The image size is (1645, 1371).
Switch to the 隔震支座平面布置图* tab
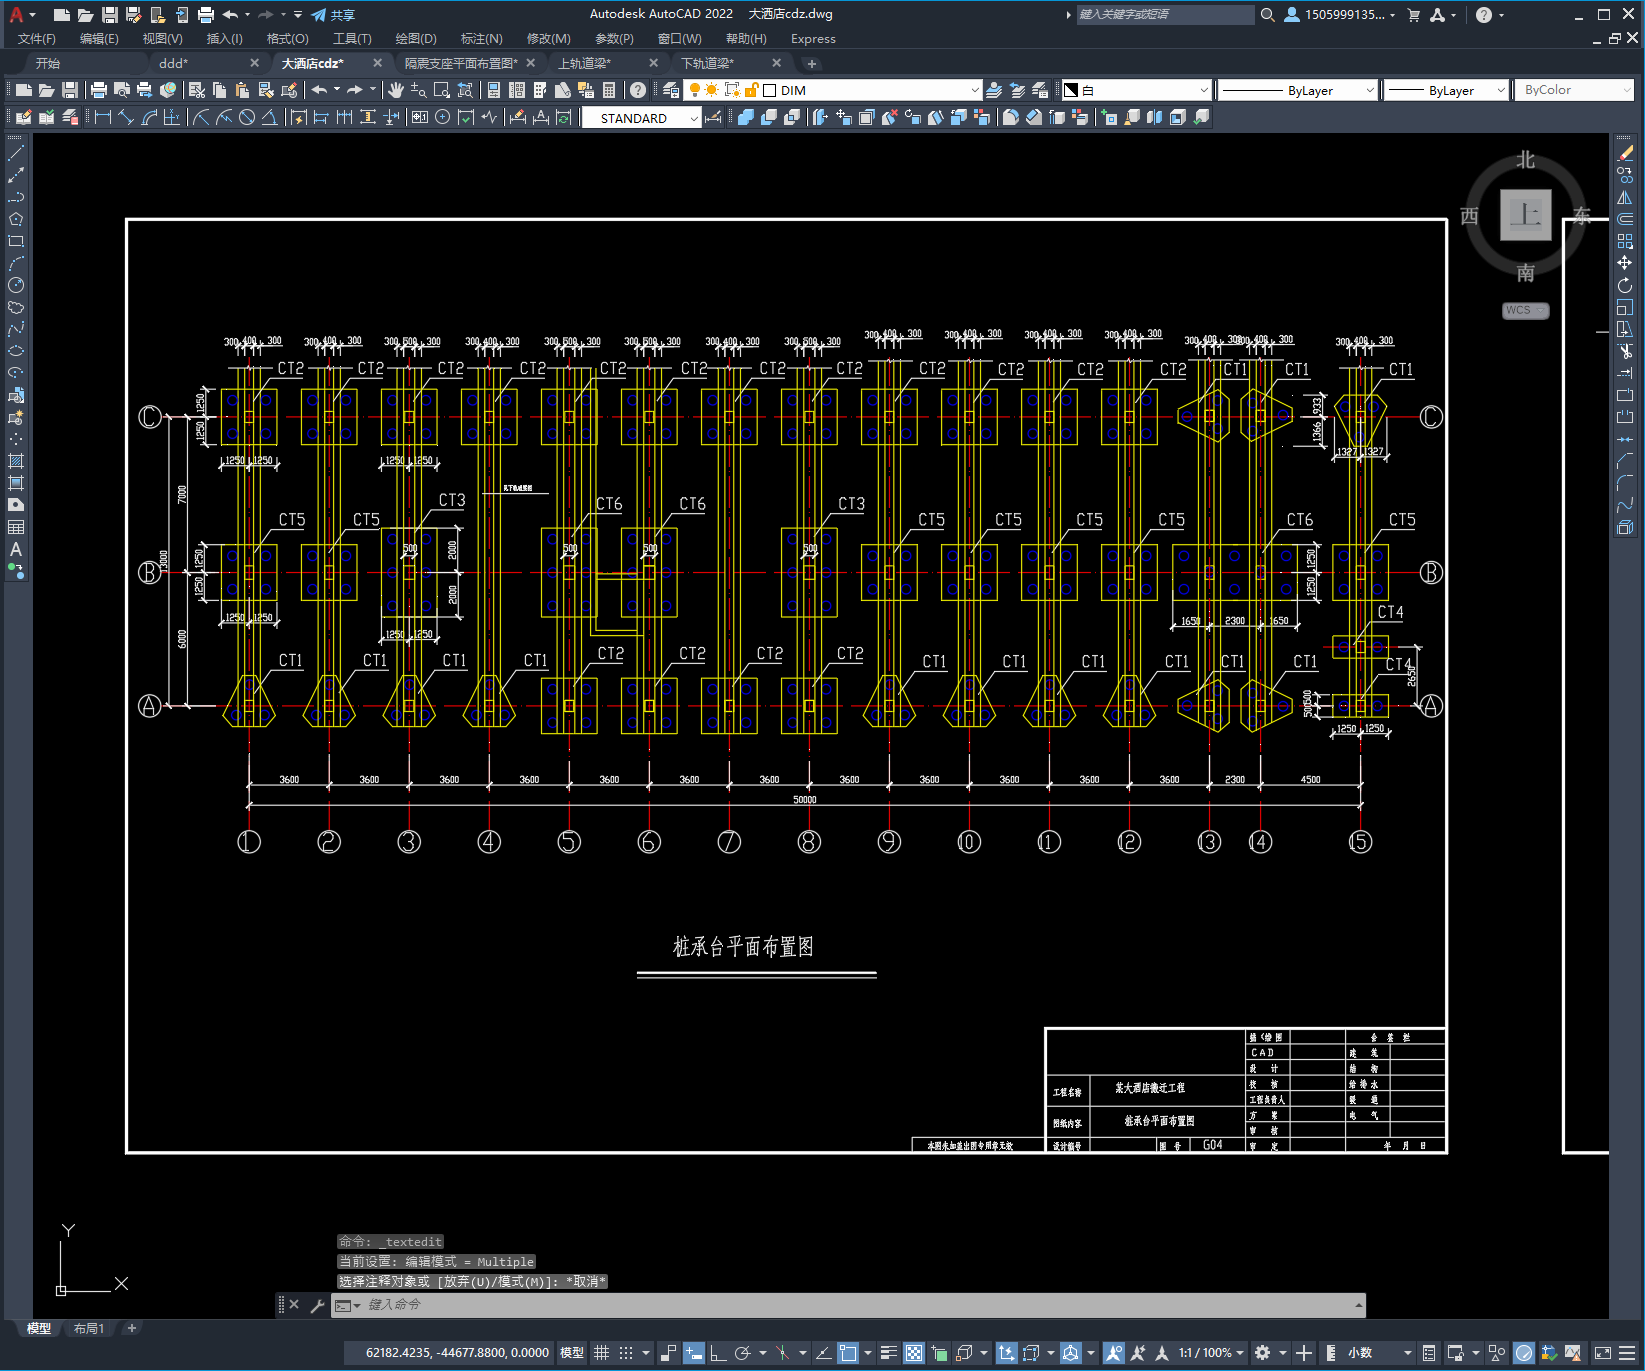click(x=461, y=63)
